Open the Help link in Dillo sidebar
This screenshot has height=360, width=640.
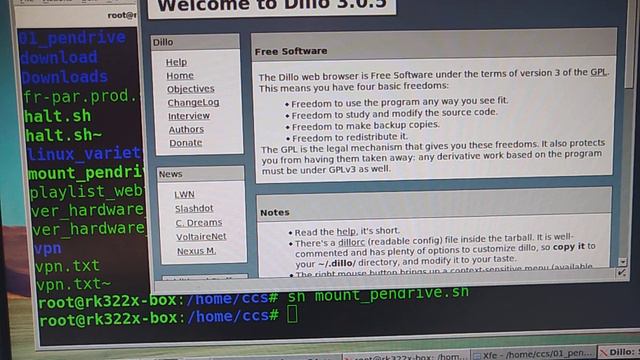(176, 62)
